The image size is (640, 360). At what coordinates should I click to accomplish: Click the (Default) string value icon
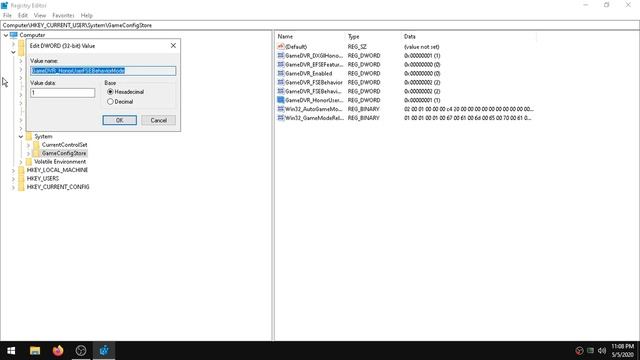[x=280, y=47]
